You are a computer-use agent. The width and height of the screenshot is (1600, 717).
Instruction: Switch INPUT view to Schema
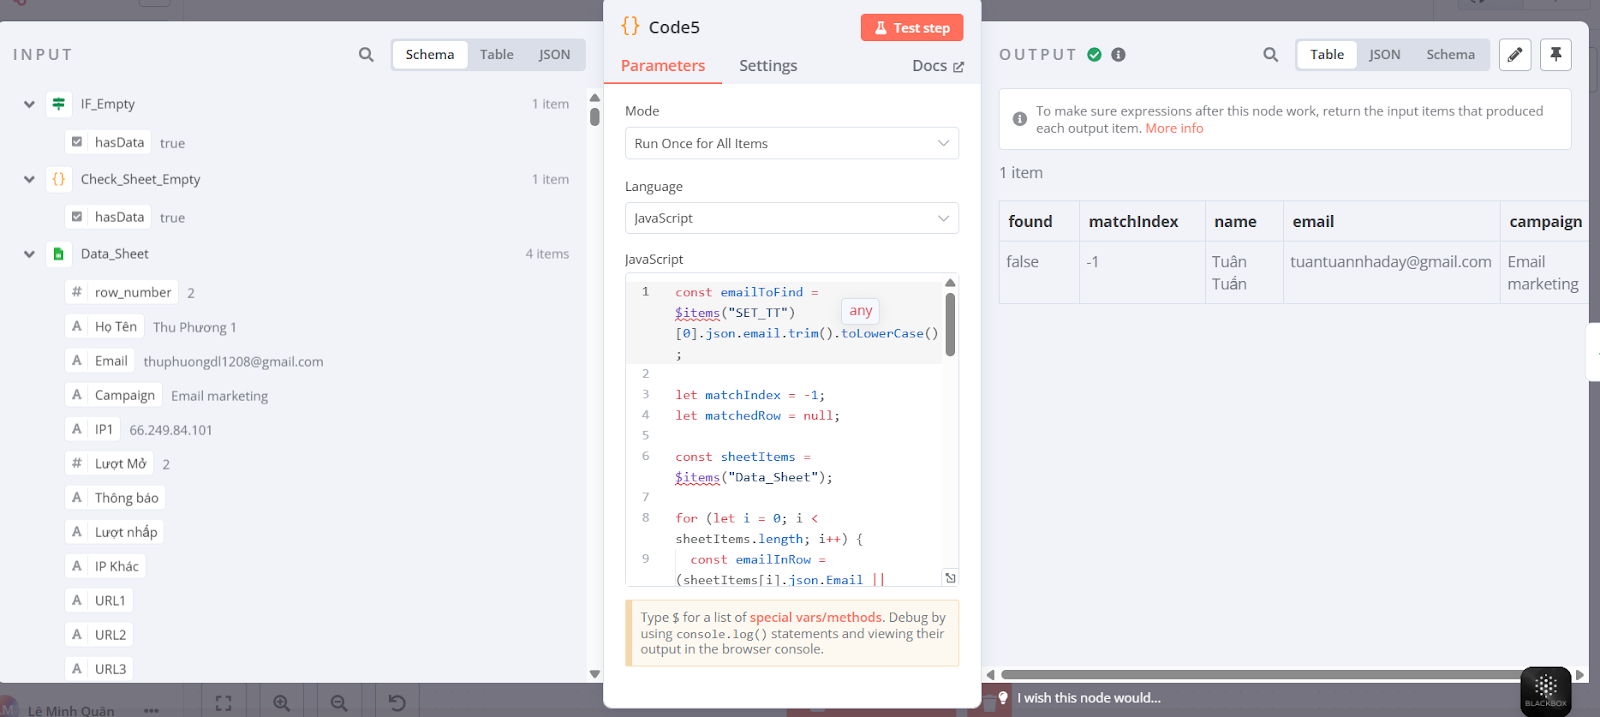430,55
